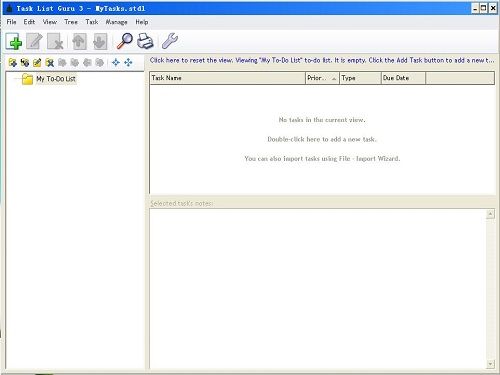This screenshot has height=375, width=500.
Task: Open the Manage menu
Action: pyautogui.click(x=116, y=22)
